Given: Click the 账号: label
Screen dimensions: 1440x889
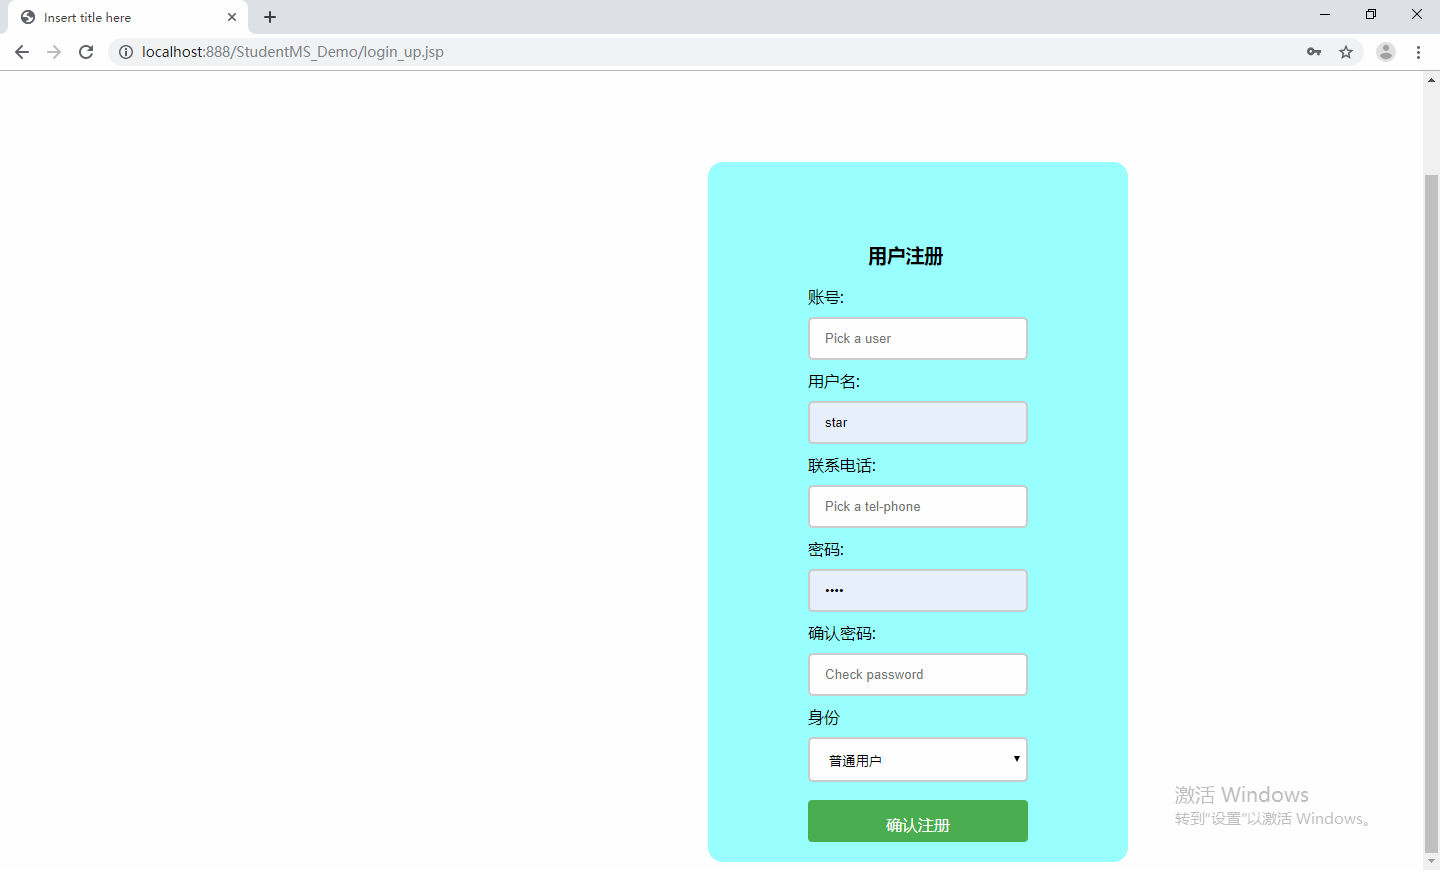Looking at the screenshot, I should coord(826,298).
